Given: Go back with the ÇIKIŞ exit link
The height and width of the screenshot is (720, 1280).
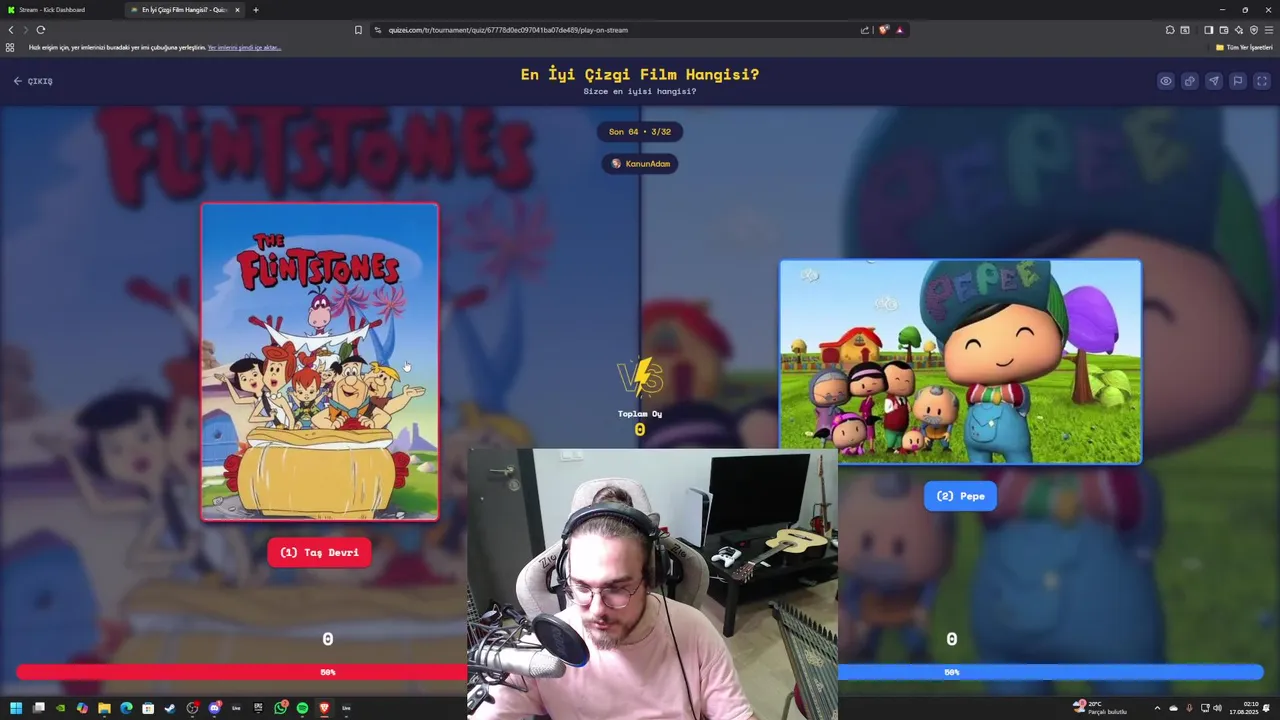Looking at the screenshot, I should tap(33, 81).
